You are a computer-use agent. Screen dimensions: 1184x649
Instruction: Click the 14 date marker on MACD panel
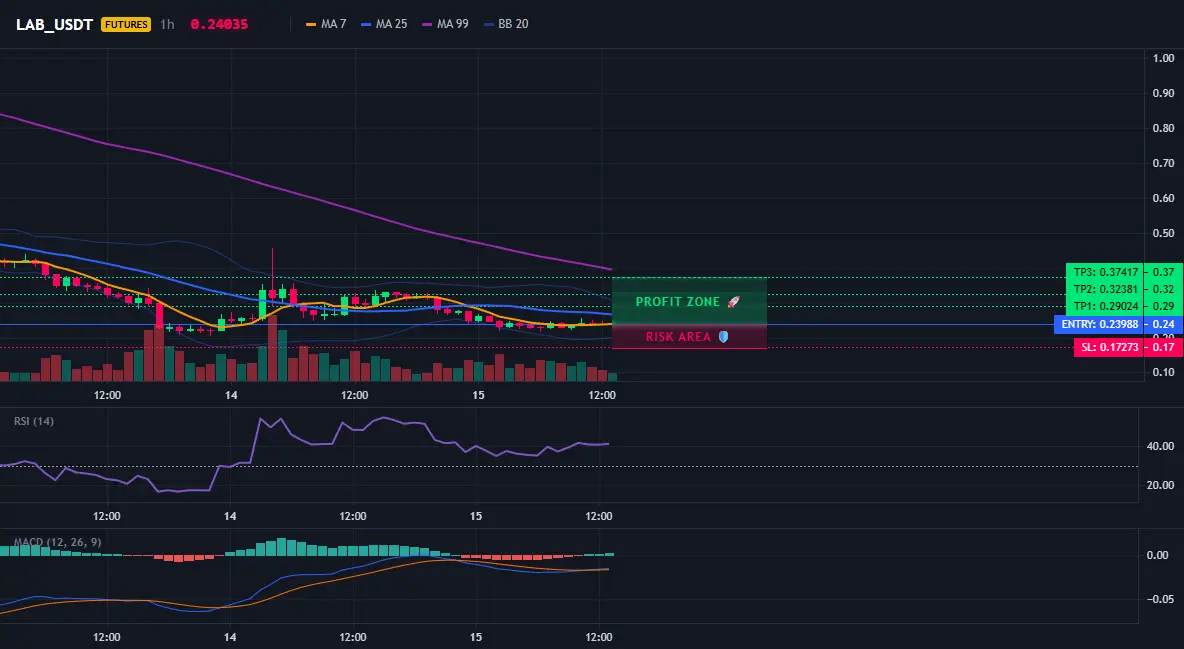(x=230, y=637)
